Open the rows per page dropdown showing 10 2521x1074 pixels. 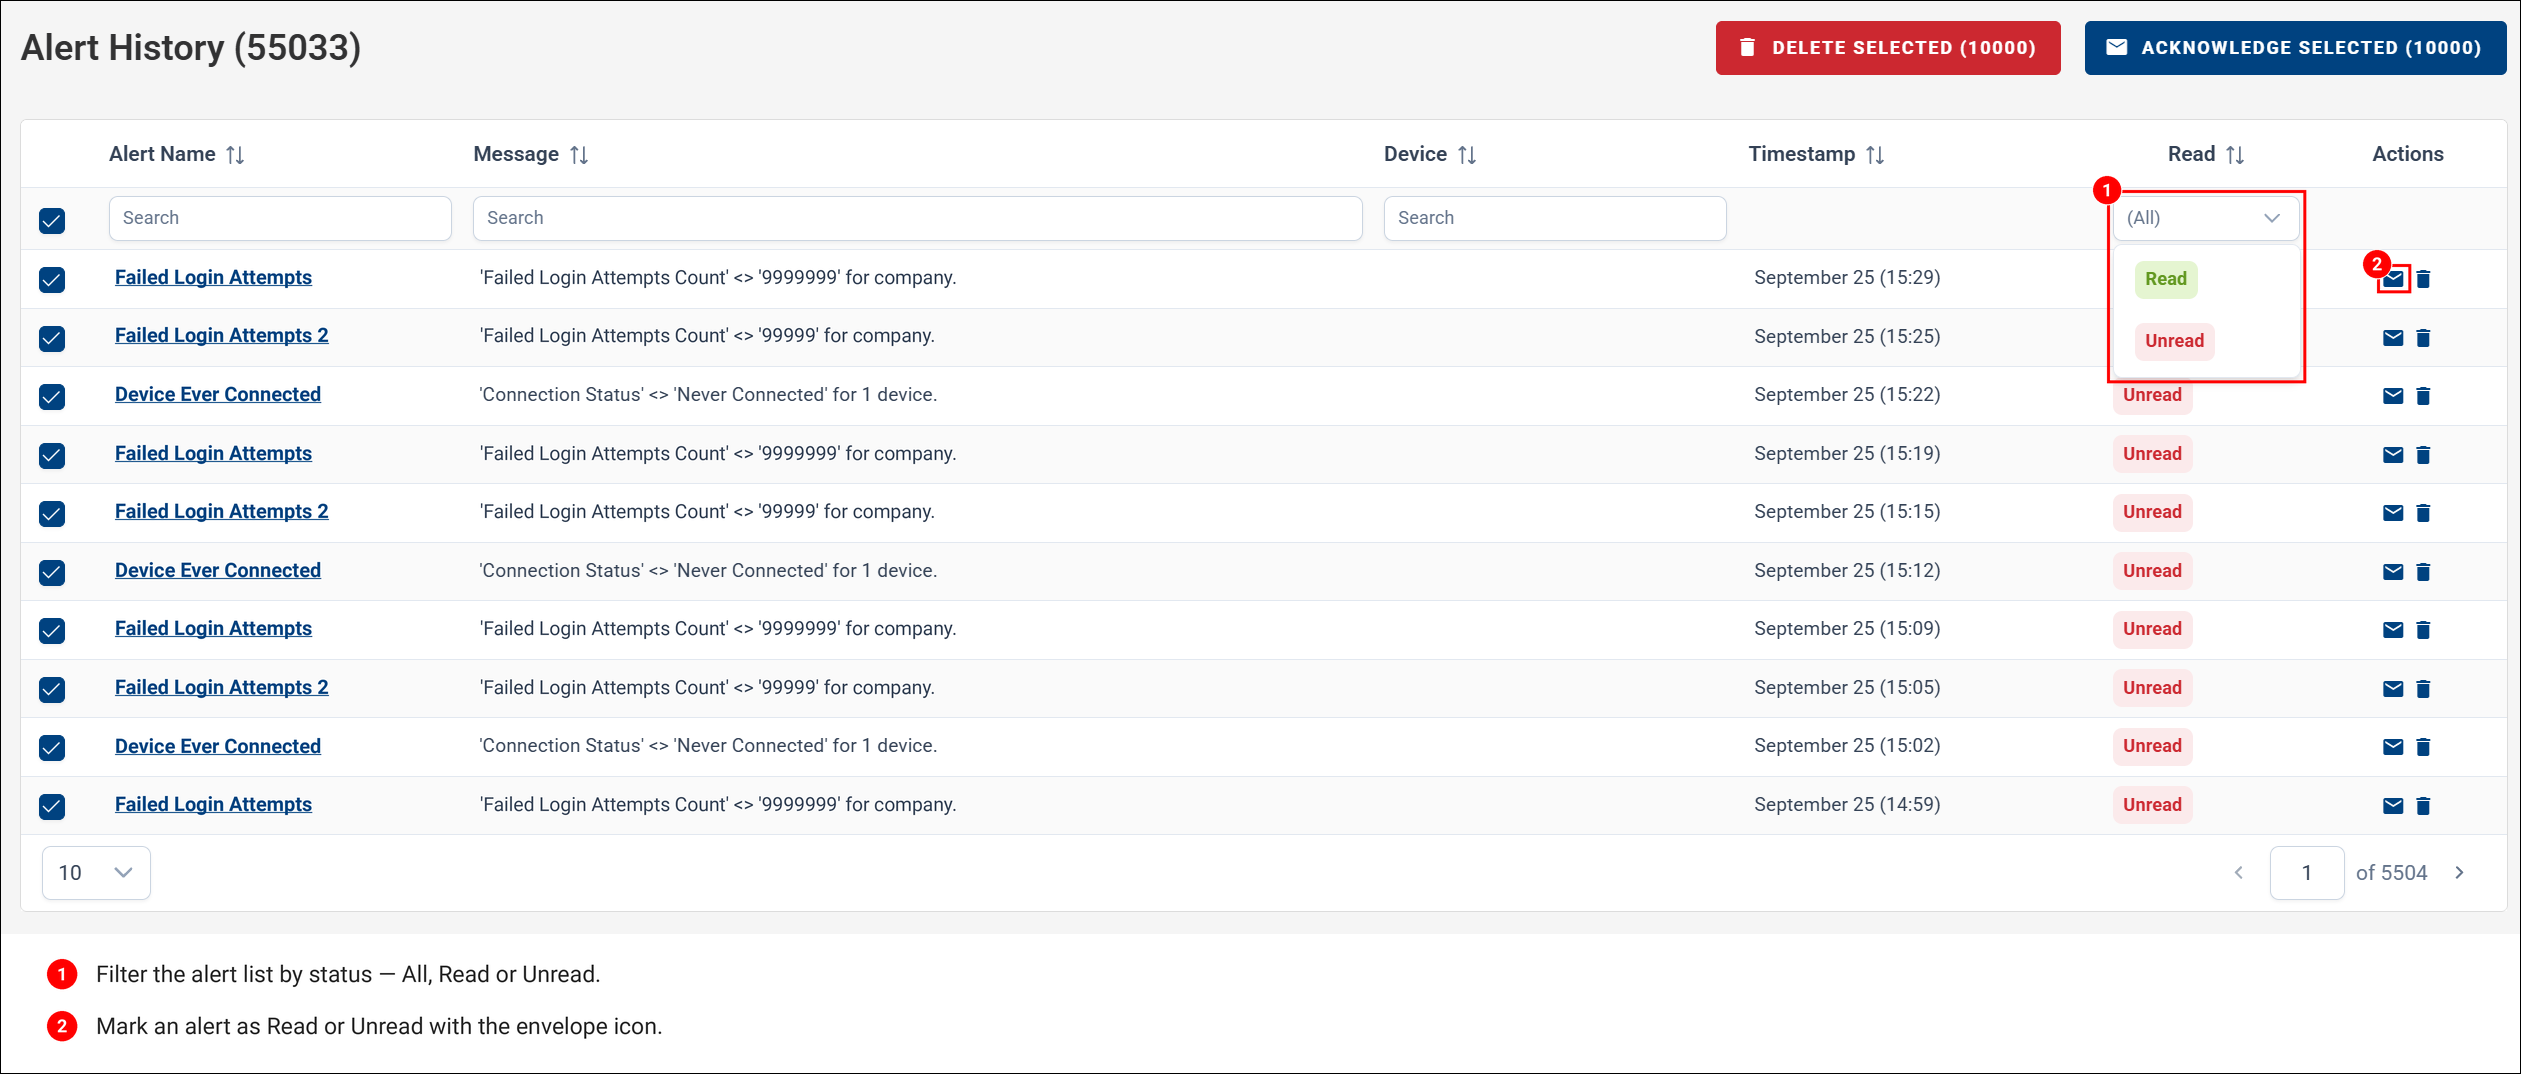tap(96, 873)
